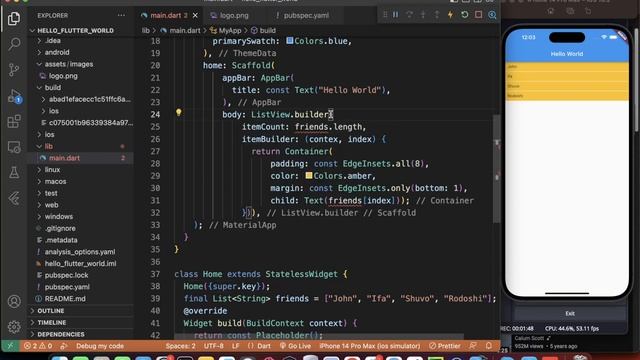Click the lightbulb quick fix icon
640x360 pixels.
click(178, 112)
